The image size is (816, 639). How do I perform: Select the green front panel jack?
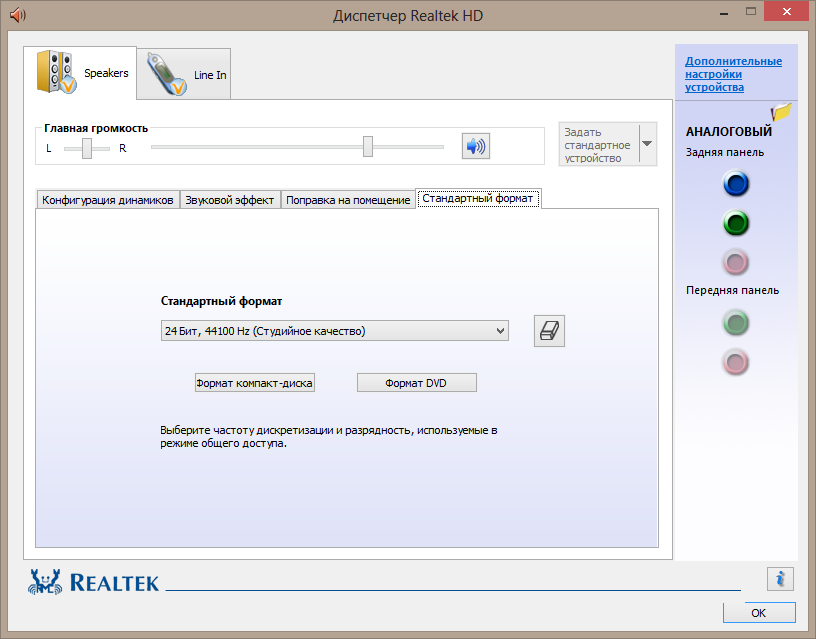(x=735, y=323)
